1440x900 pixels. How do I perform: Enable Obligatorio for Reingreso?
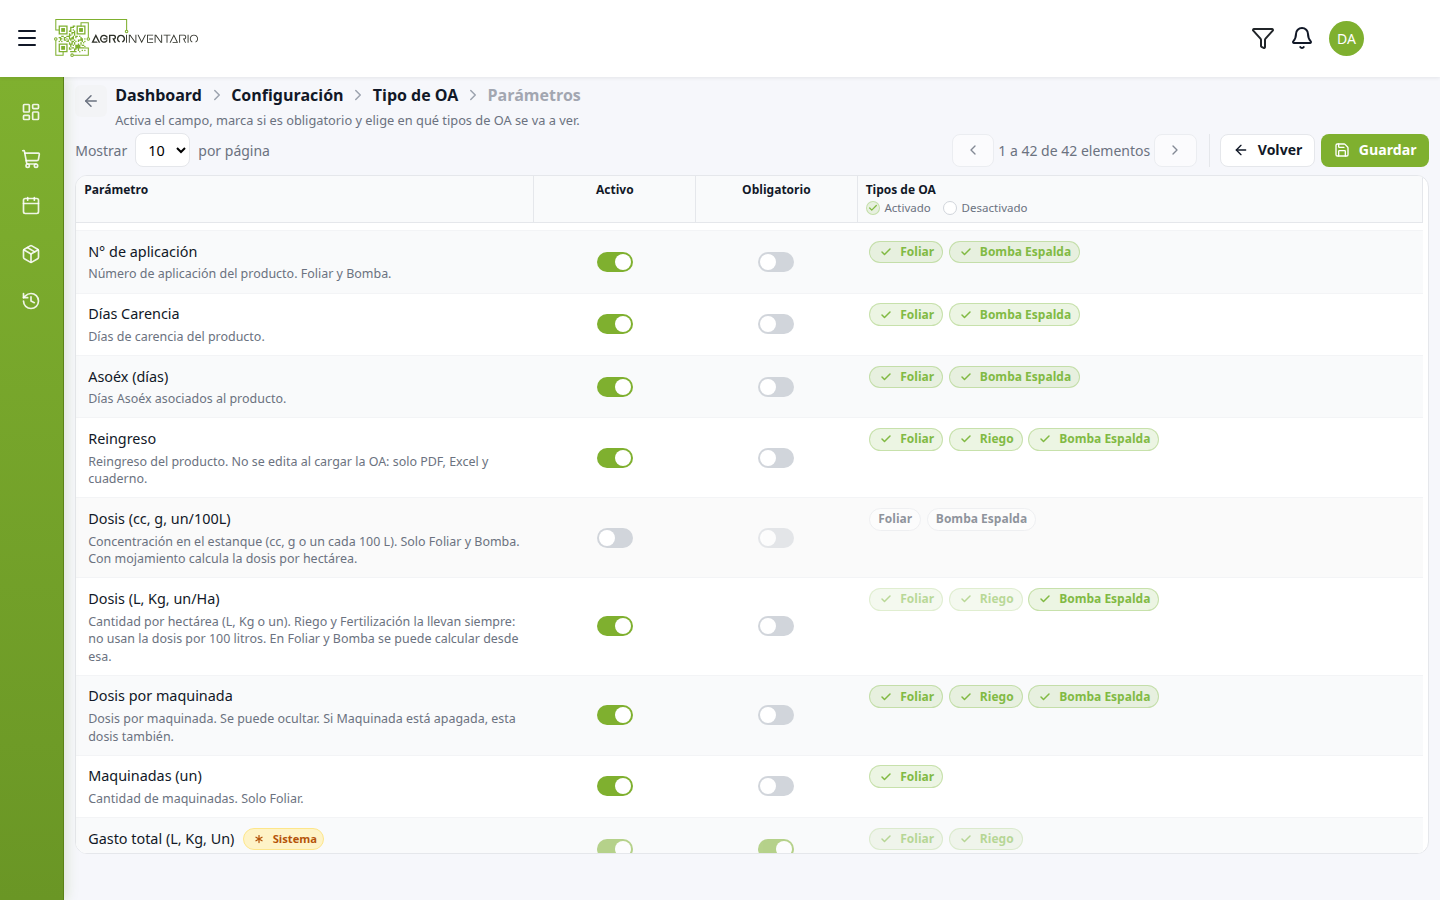[776, 458]
